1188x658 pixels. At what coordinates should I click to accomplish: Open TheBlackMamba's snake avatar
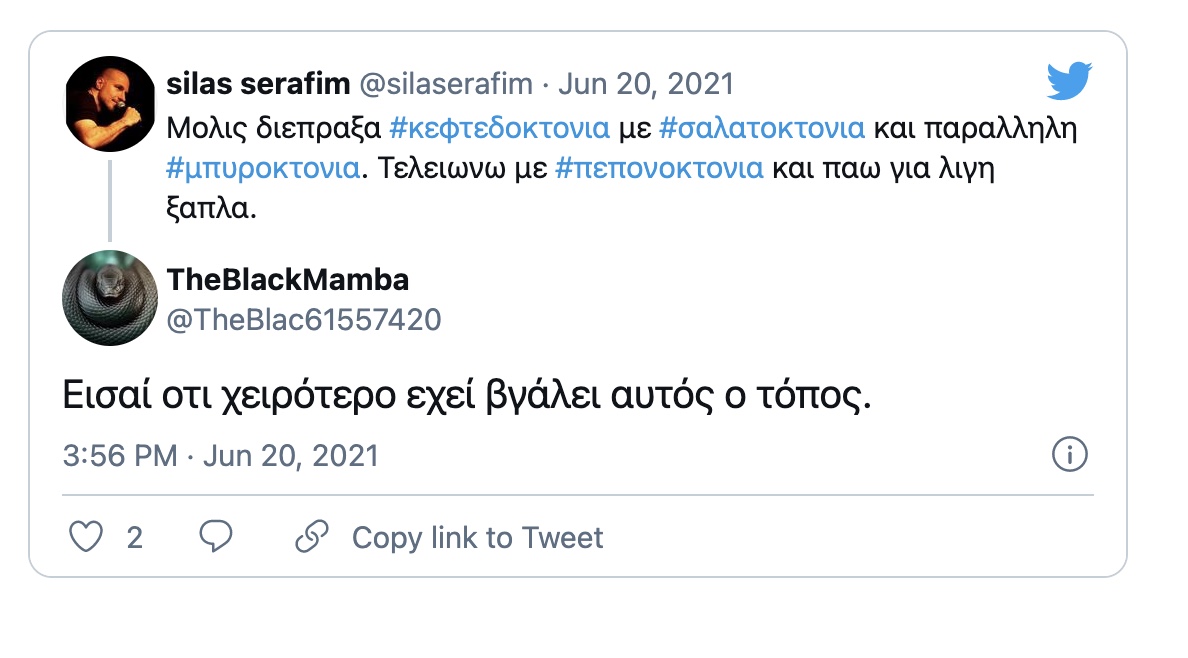110,297
